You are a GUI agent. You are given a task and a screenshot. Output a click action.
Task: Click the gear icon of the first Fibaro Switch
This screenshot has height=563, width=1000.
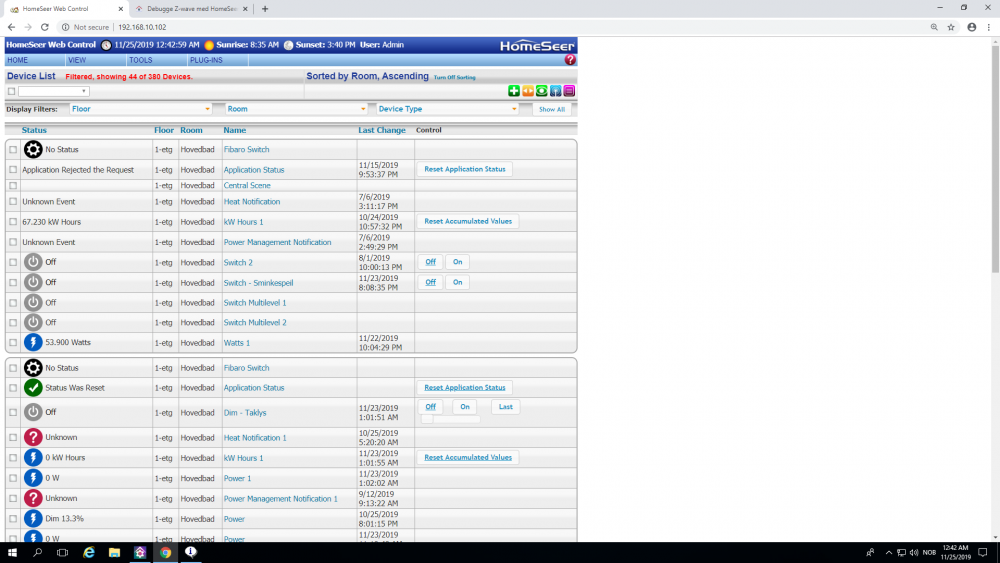tap(33, 149)
